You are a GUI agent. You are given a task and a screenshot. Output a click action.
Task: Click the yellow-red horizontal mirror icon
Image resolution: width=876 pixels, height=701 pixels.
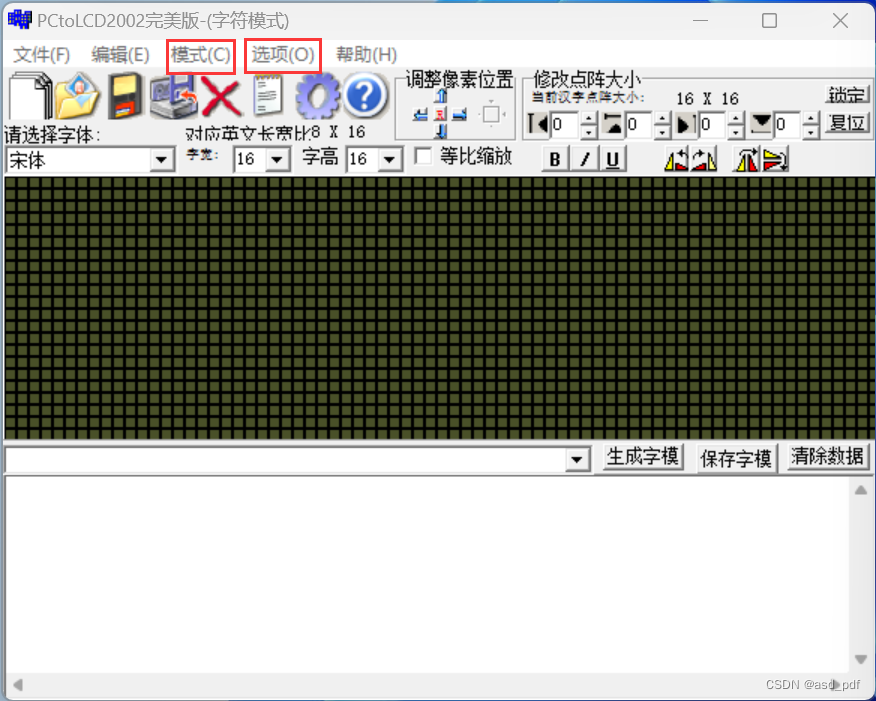click(747, 160)
